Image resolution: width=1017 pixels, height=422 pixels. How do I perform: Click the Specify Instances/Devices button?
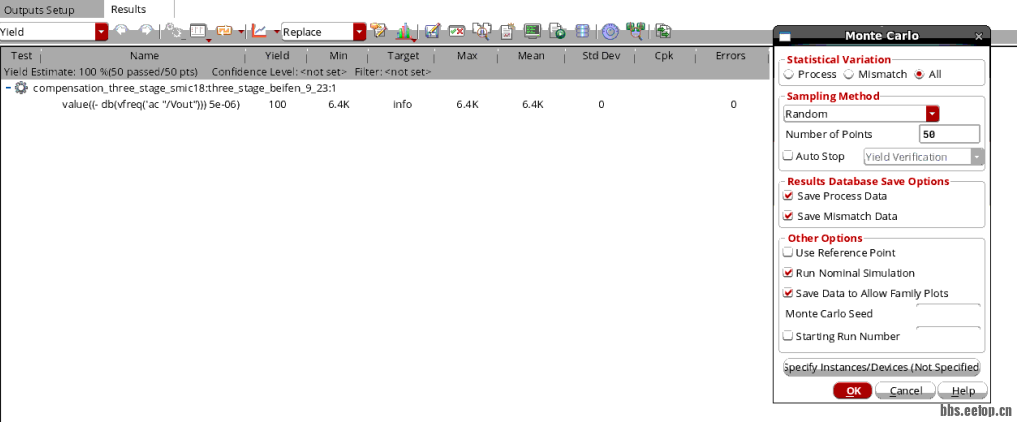[x=881, y=367]
